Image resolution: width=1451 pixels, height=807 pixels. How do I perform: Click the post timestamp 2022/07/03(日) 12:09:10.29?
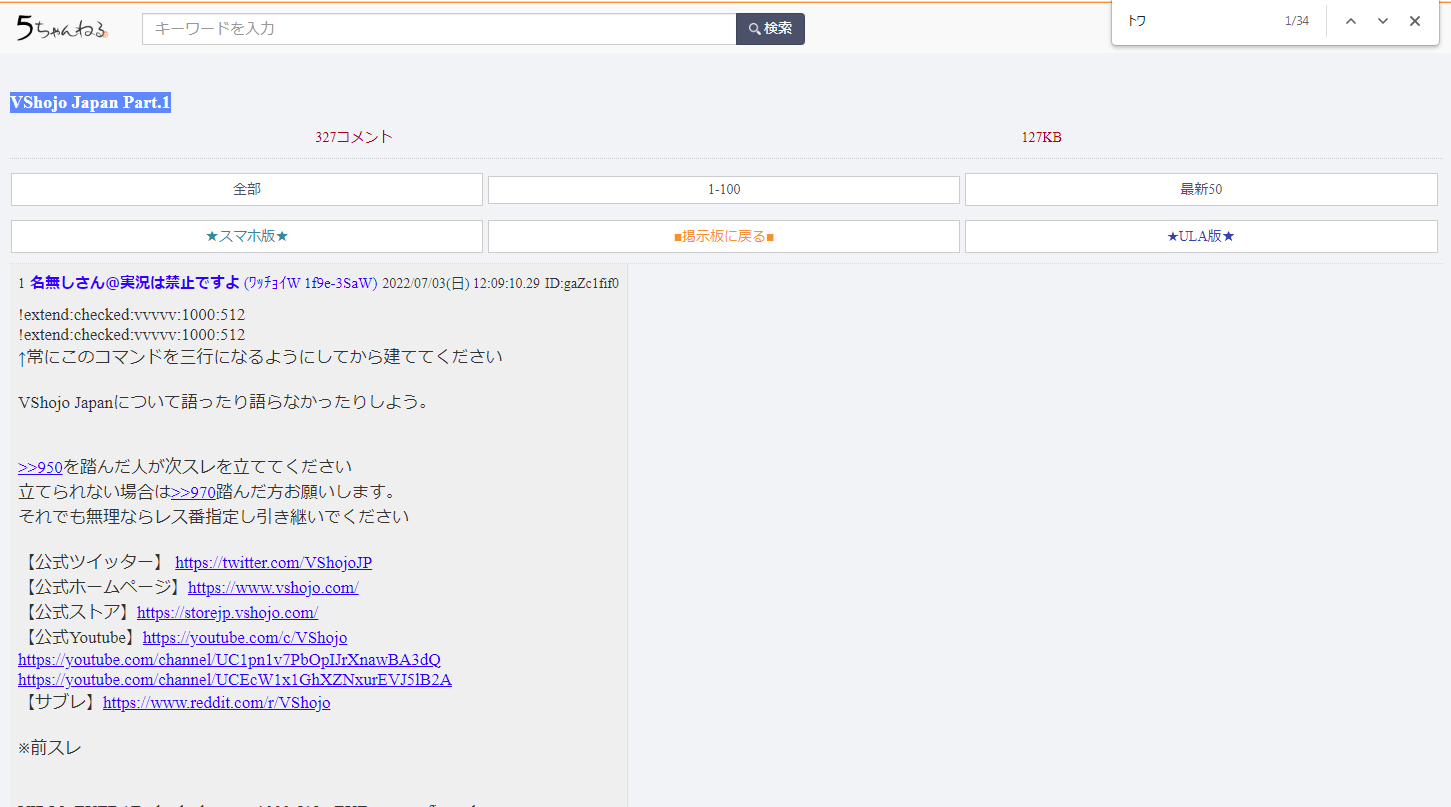(461, 283)
